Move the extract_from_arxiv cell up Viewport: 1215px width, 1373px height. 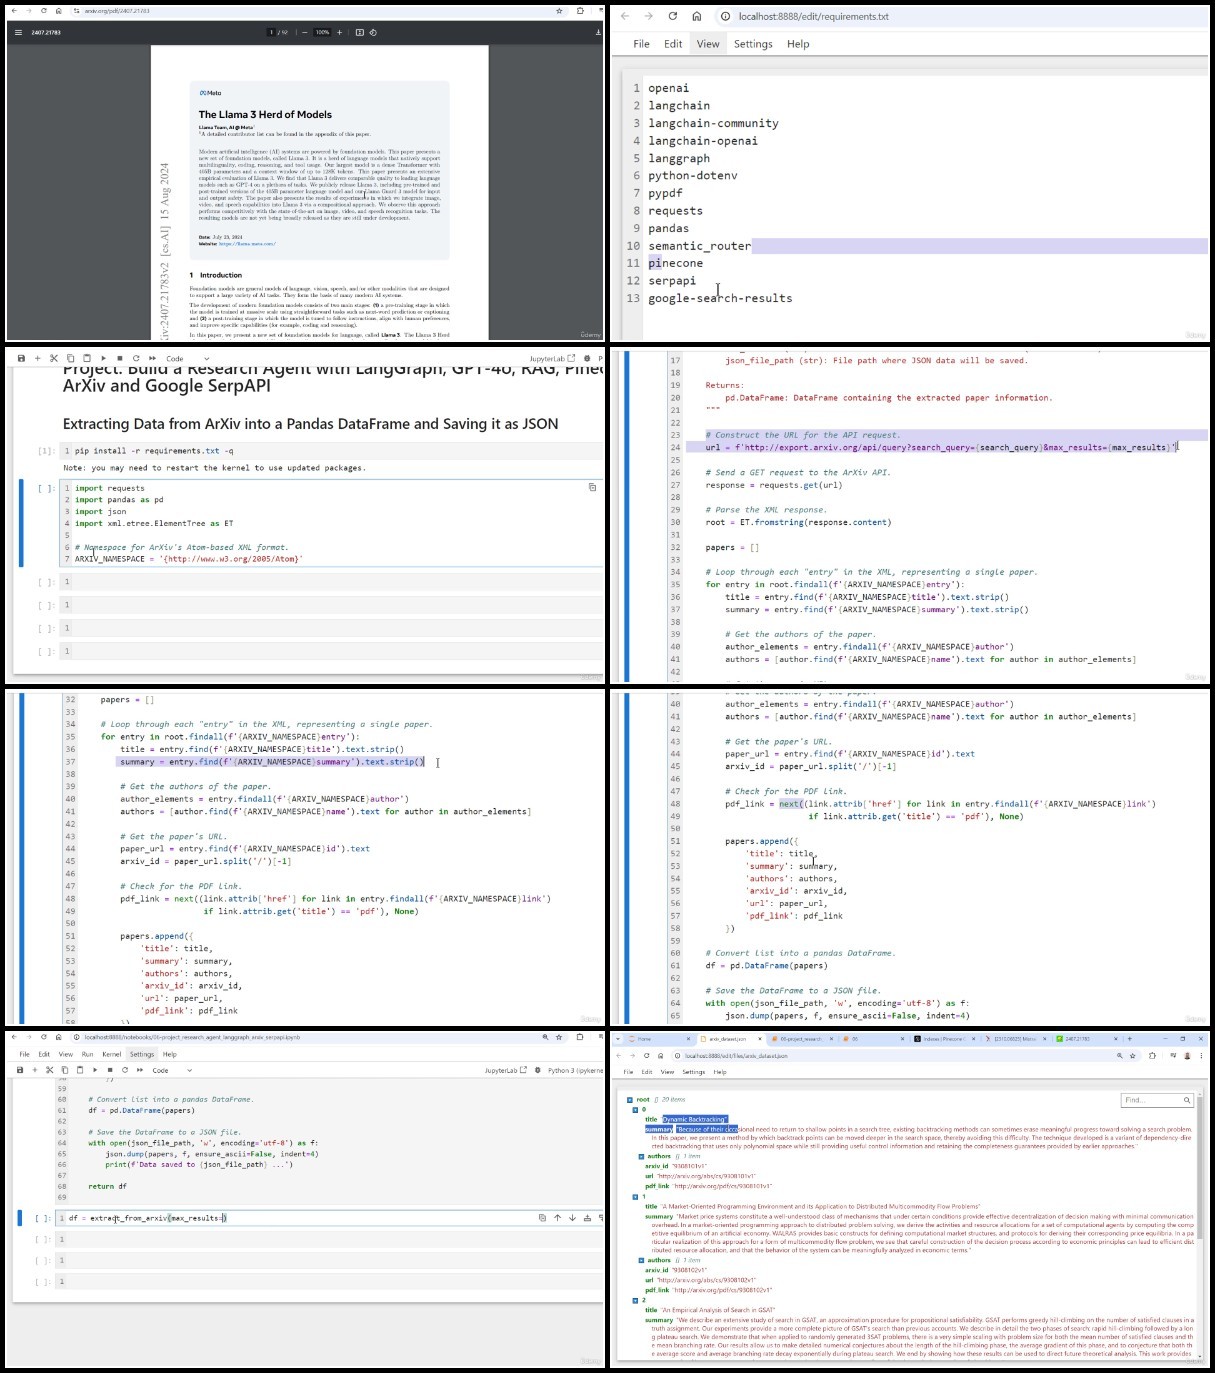558,1218
